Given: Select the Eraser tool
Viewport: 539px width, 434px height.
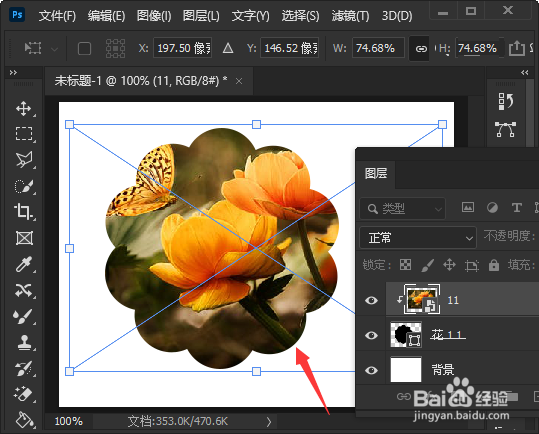Looking at the screenshot, I should [23, 394].
